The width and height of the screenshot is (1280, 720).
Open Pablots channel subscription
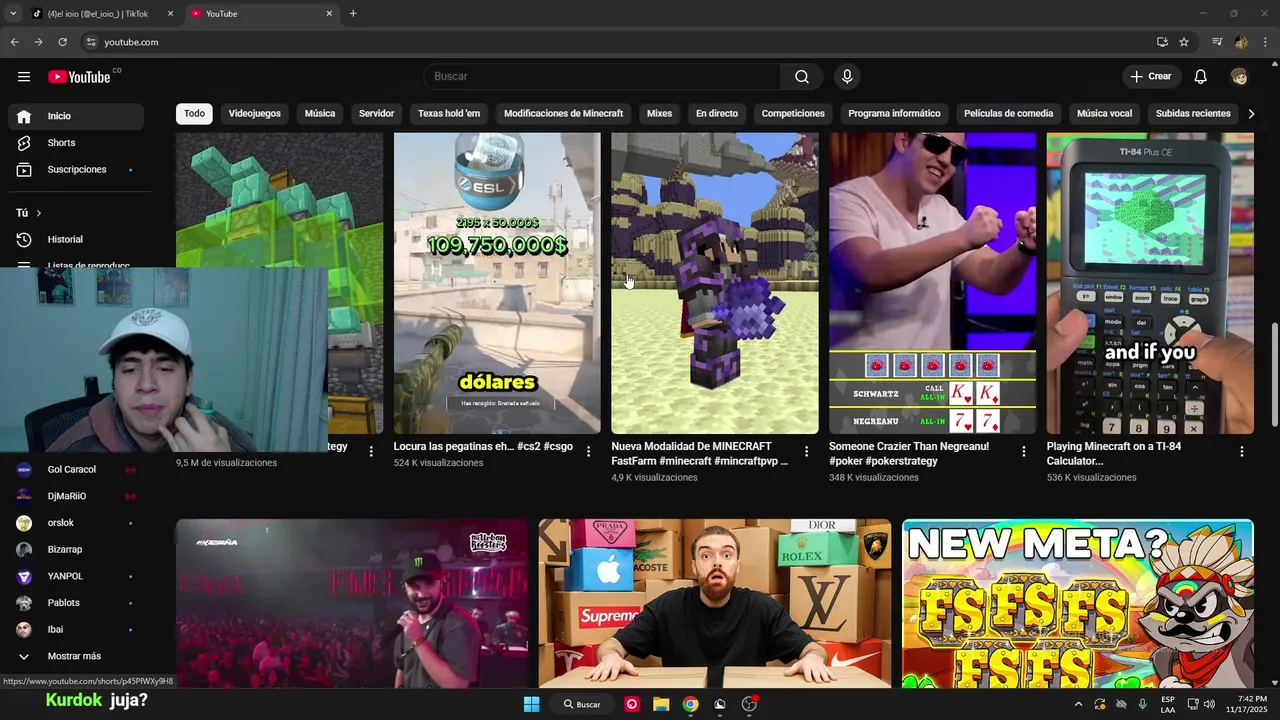76,603
